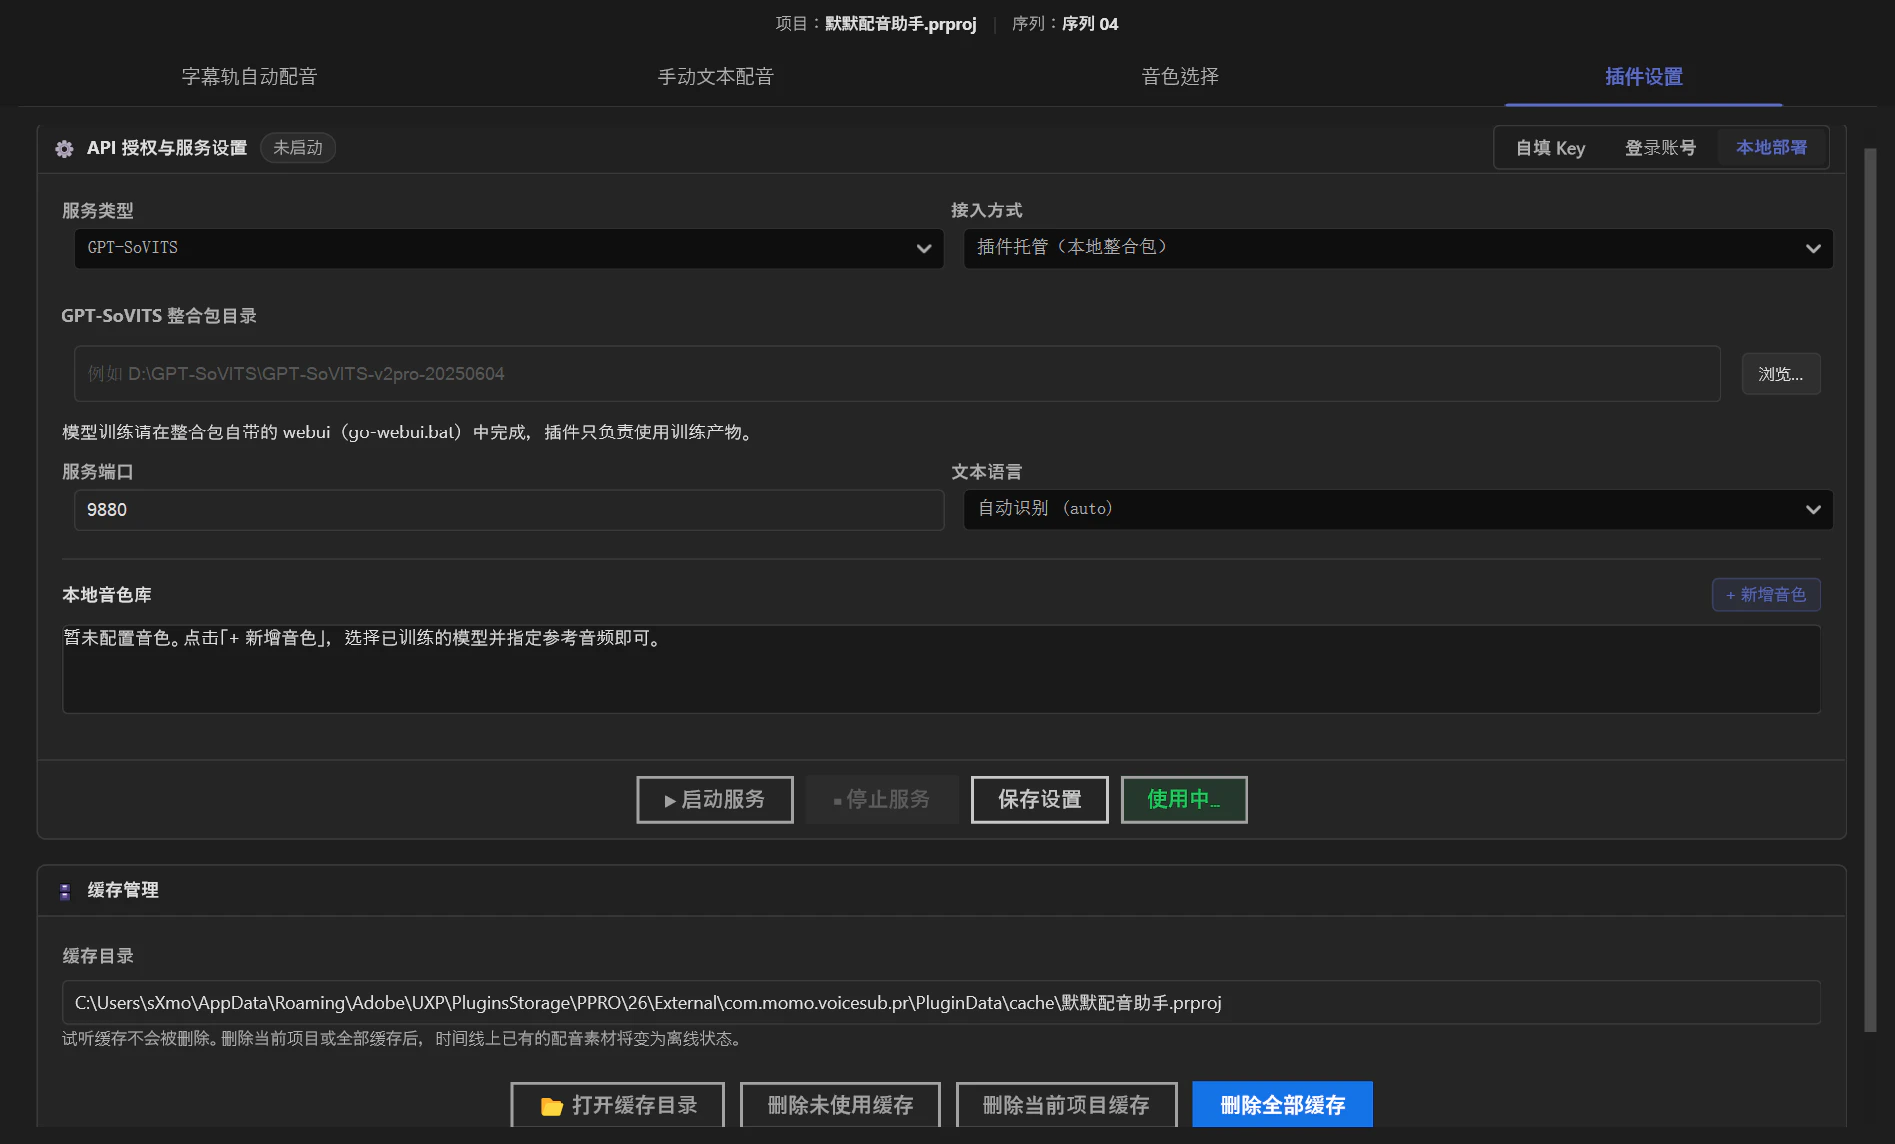Click the 未启动 status badge
Screen dimensions: 1895x1144
297,148
